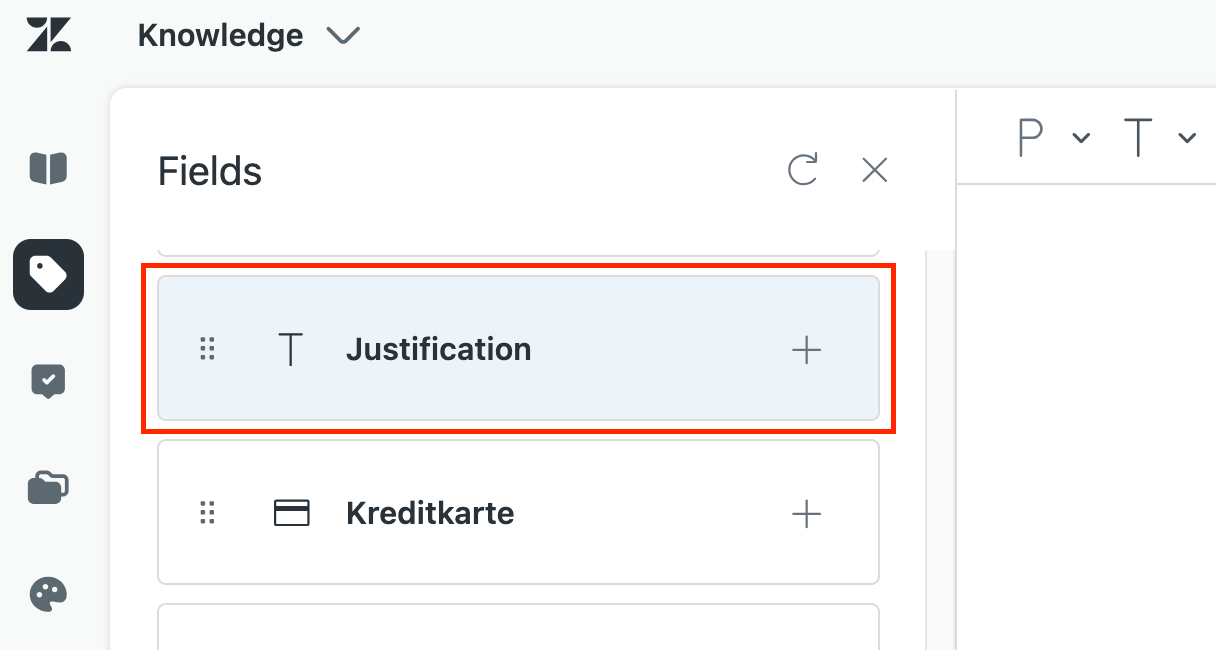Open the checkmark speech bubble sidebar icon
1216x650 pixels.
coord(48,381)
